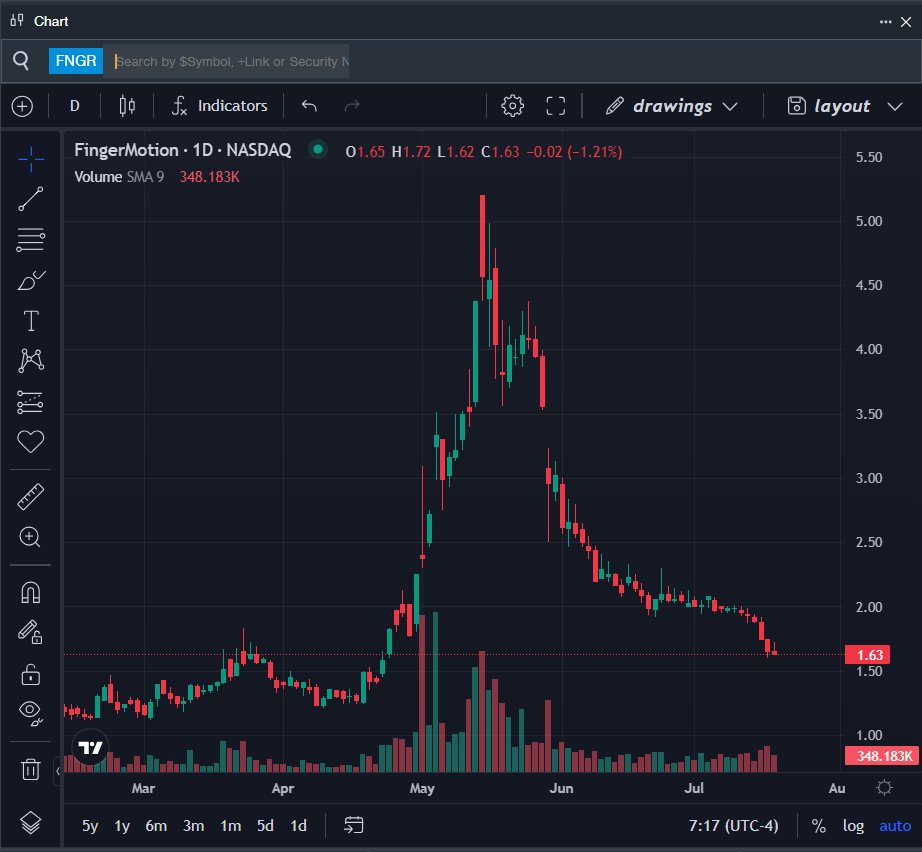922x852 pixels.
Task: Redo the chart action
Action: click(352, 106)
